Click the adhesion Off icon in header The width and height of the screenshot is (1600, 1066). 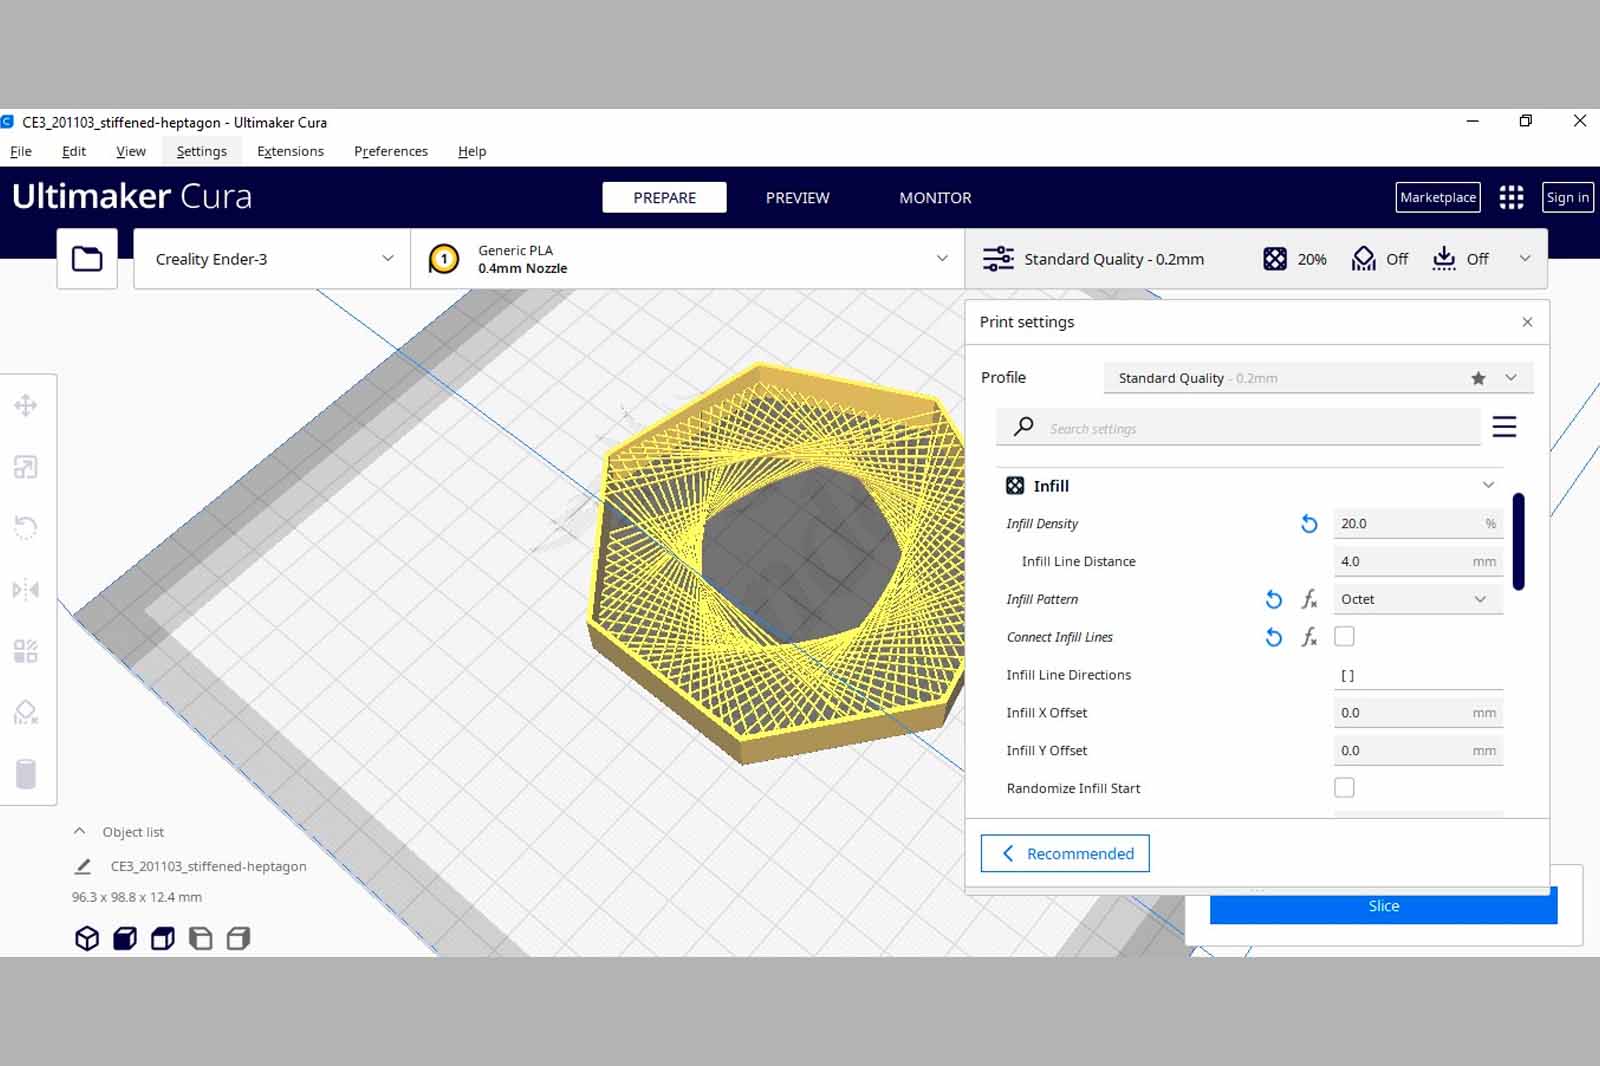(1443, 259)
